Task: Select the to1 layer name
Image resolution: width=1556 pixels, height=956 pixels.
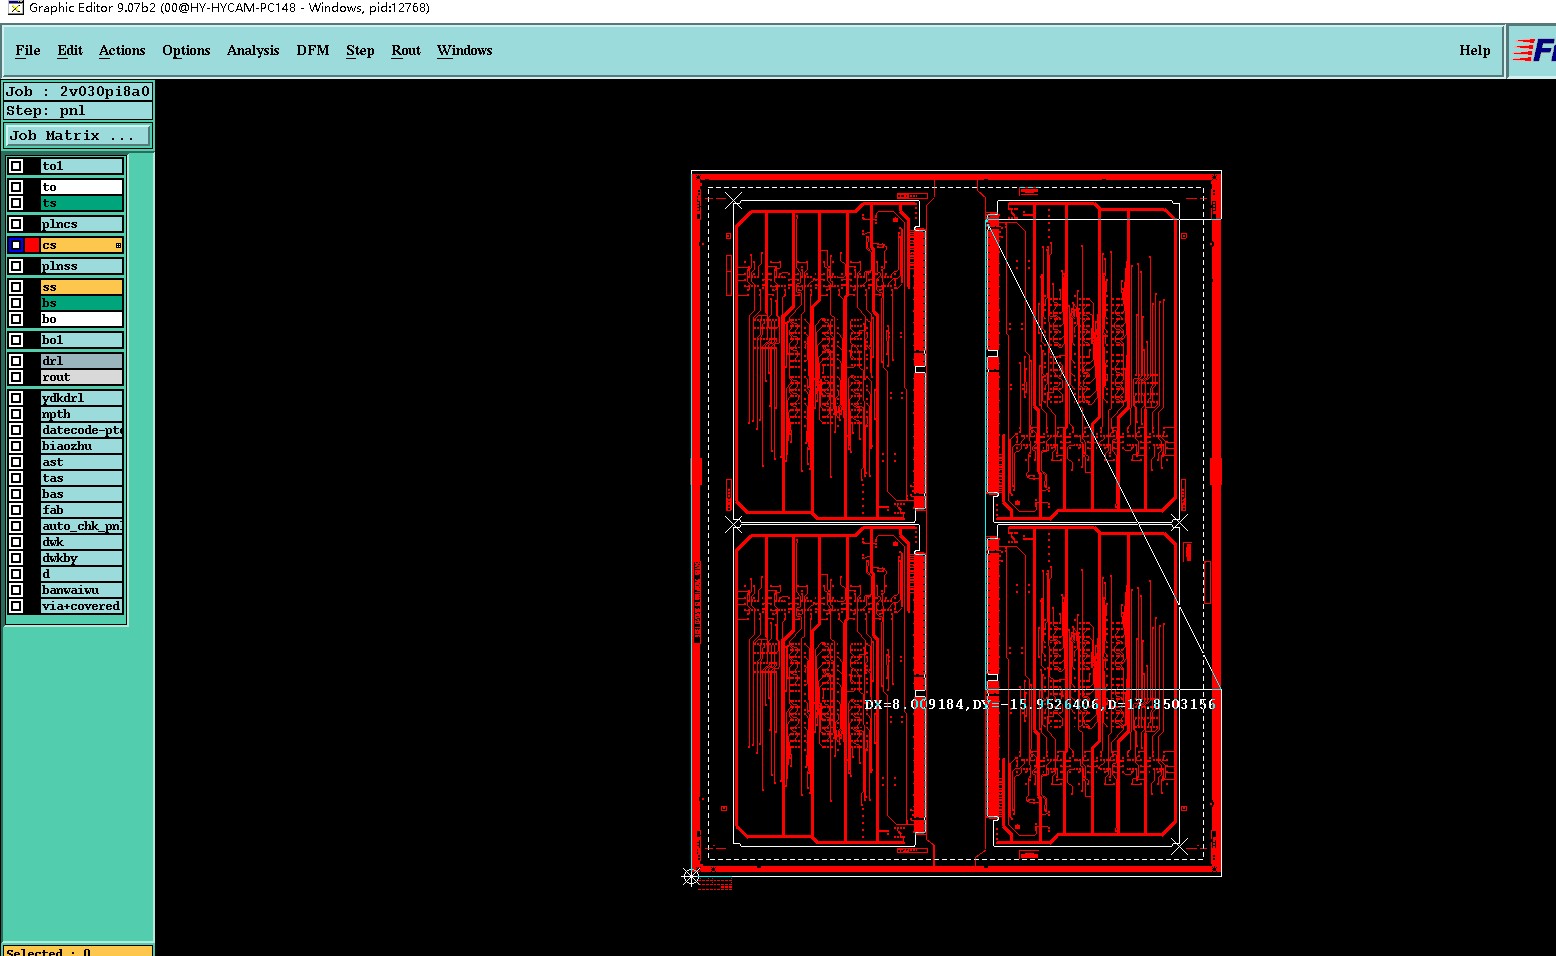Action: pos(81,166)
